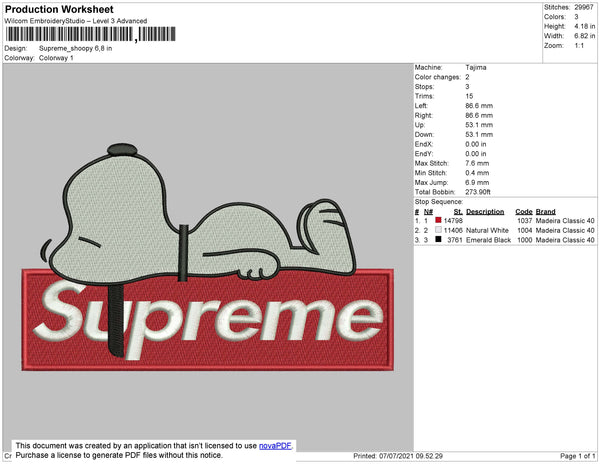
Task: Select the 'Colorway 1' value
Action: pos(56,58)
